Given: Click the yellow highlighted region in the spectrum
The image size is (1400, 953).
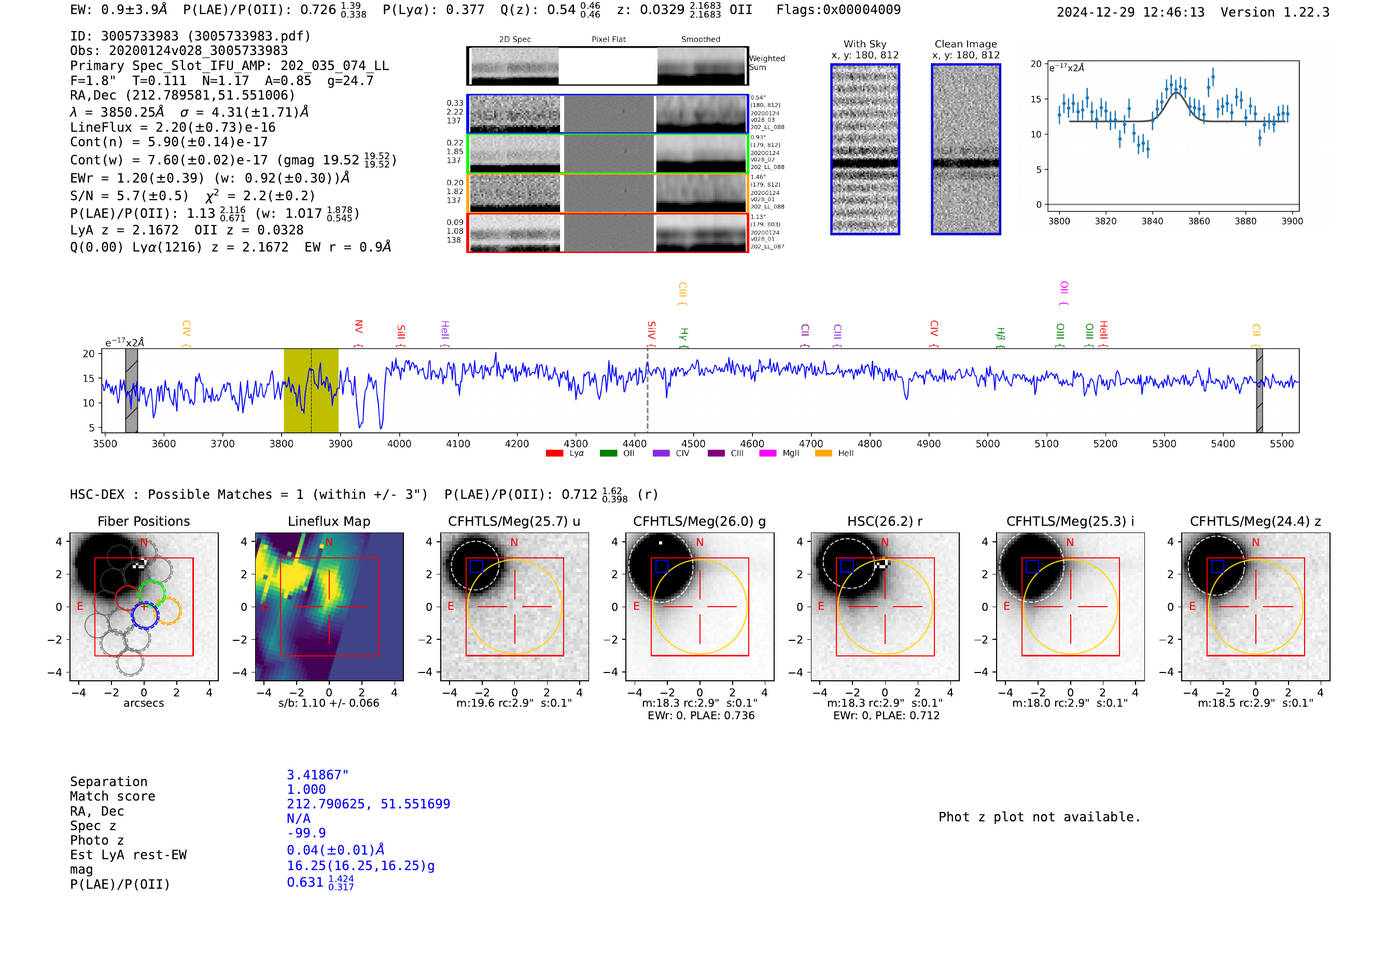Looking at the screenshot, I should [311, 390].
